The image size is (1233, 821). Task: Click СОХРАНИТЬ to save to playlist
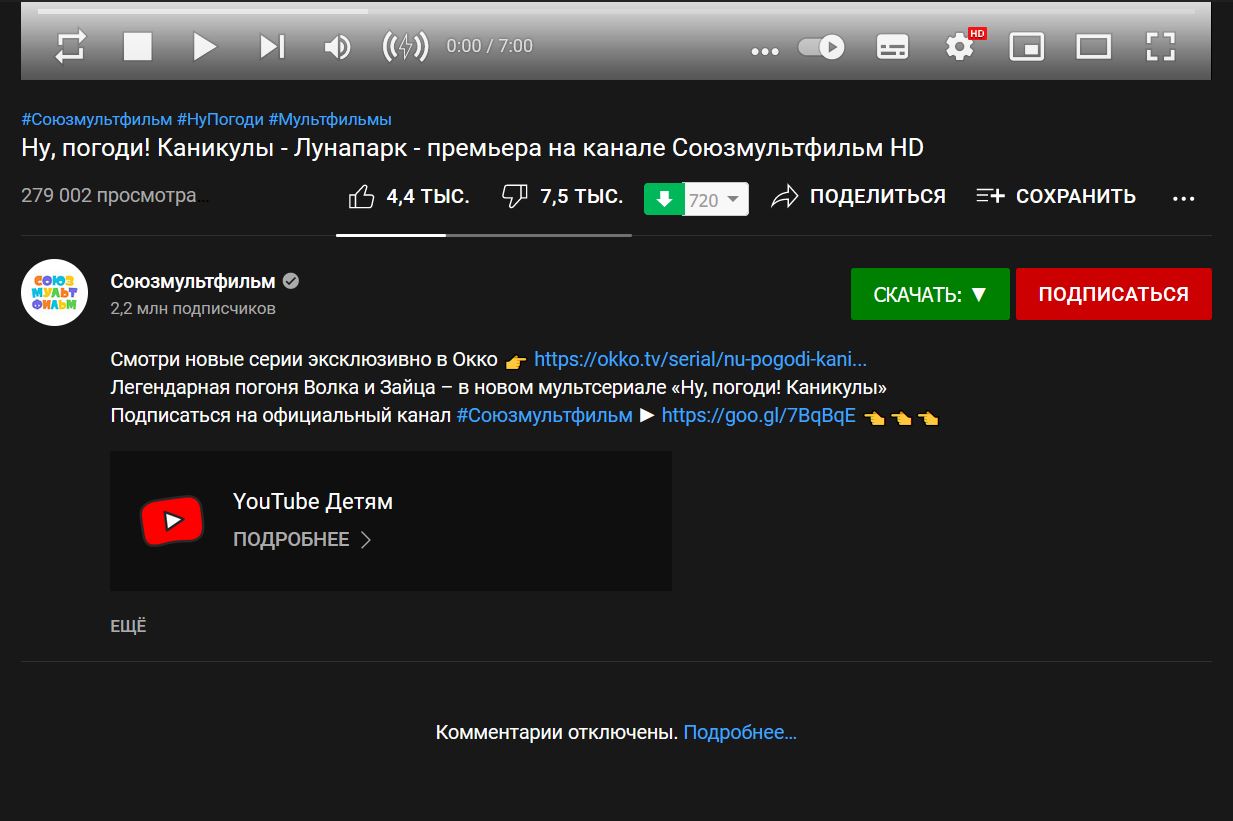click(1056, 197)
